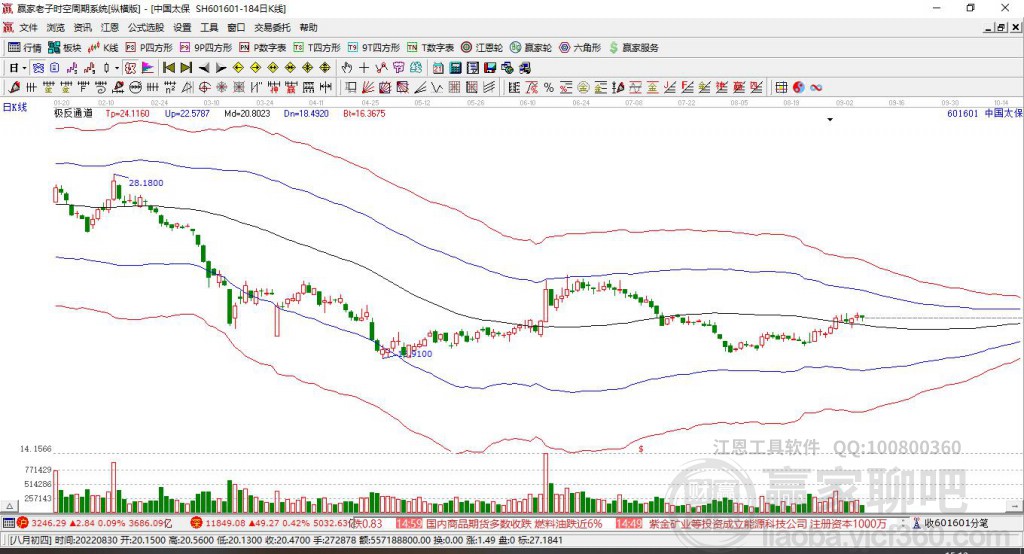Open the 帮助 menu
Image resolution: width=1024 pixels, height=554 pixels.
(308, 27)
